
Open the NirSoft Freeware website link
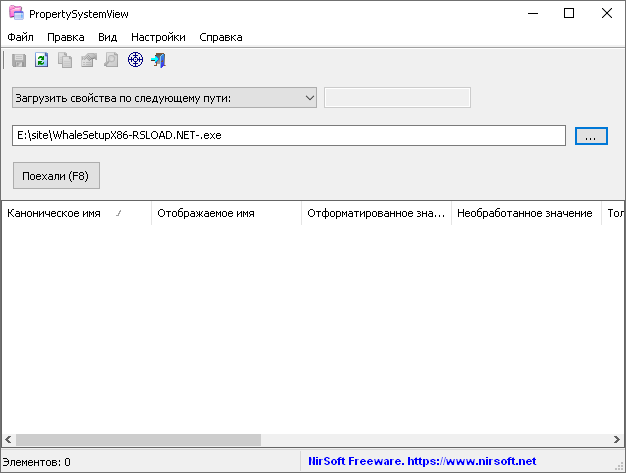422,461
